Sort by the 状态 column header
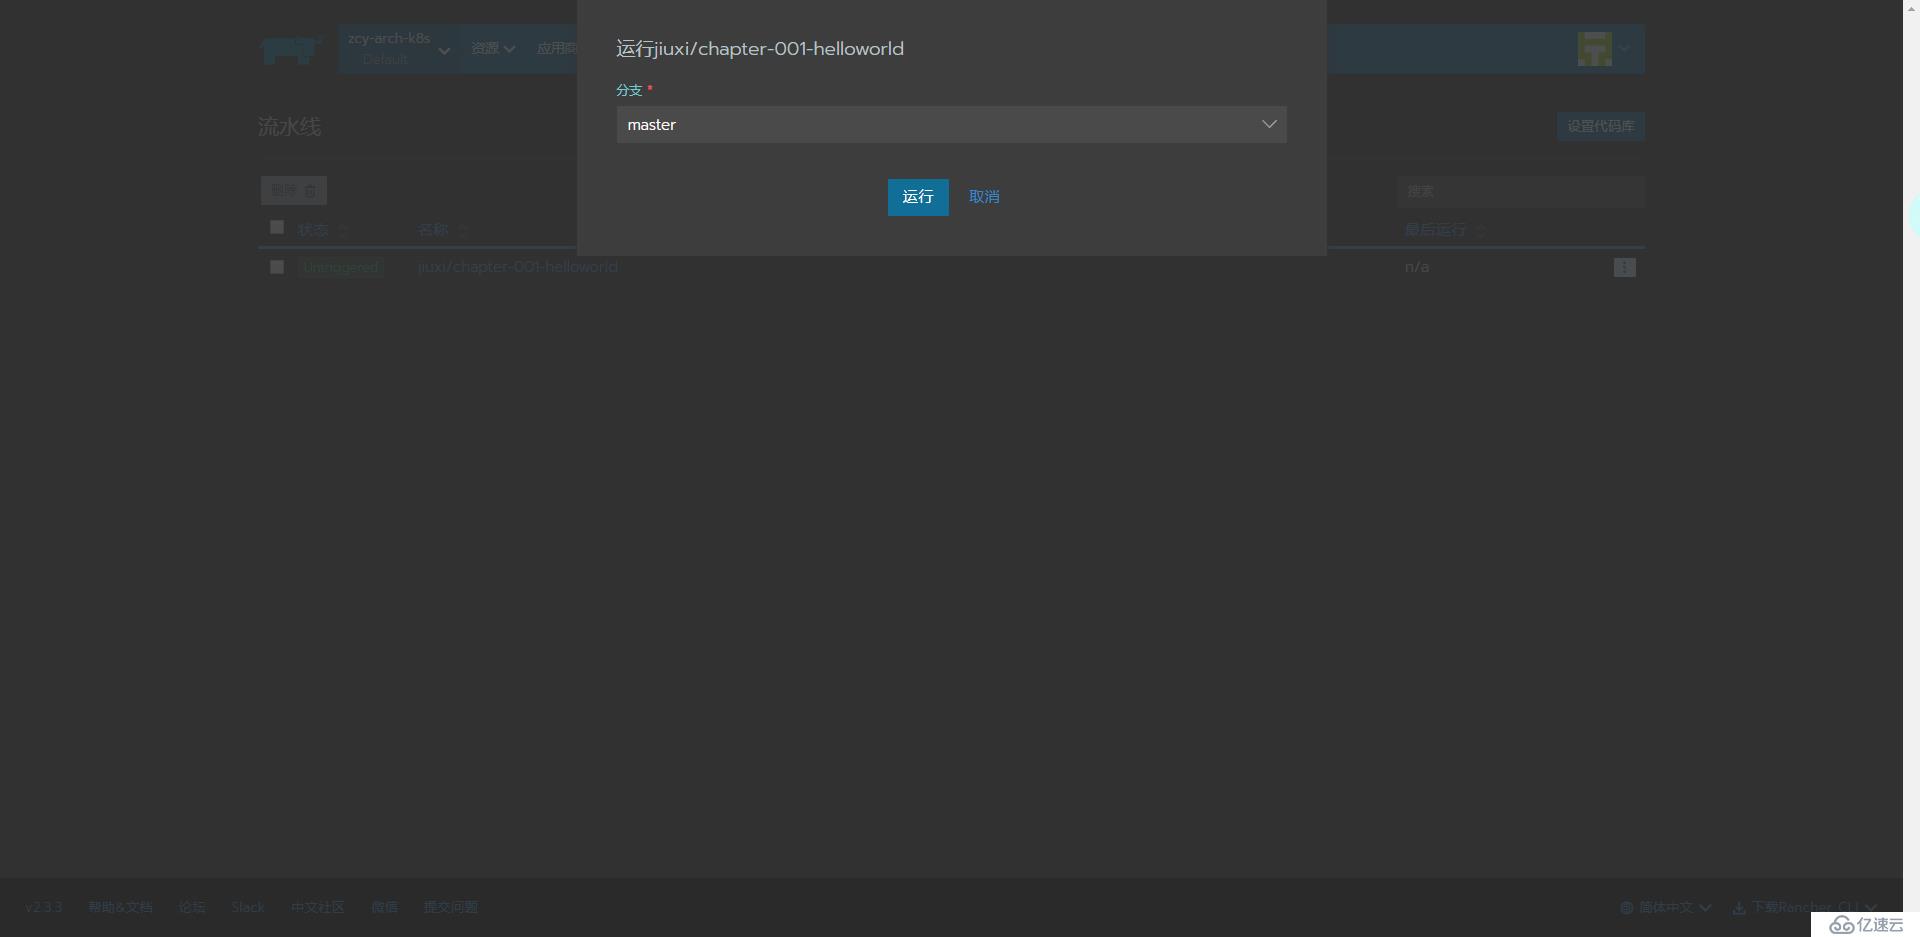The image size is (1920, 937). point(322,230)
